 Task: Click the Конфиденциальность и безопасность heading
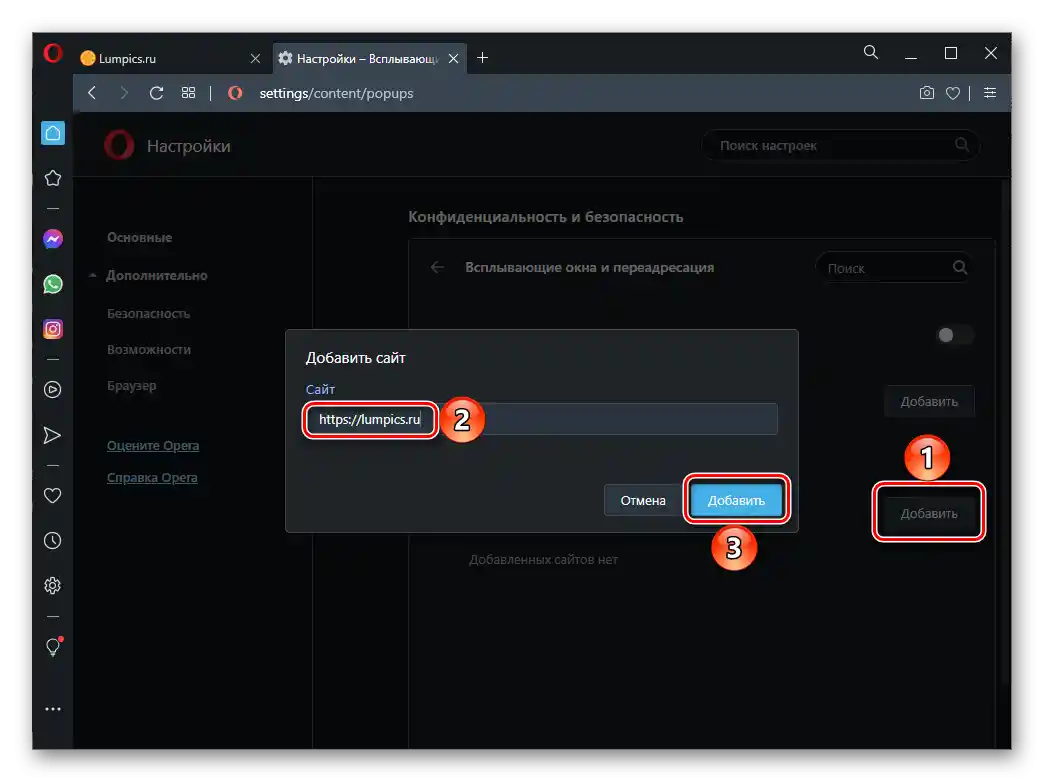tap(545, 217)
